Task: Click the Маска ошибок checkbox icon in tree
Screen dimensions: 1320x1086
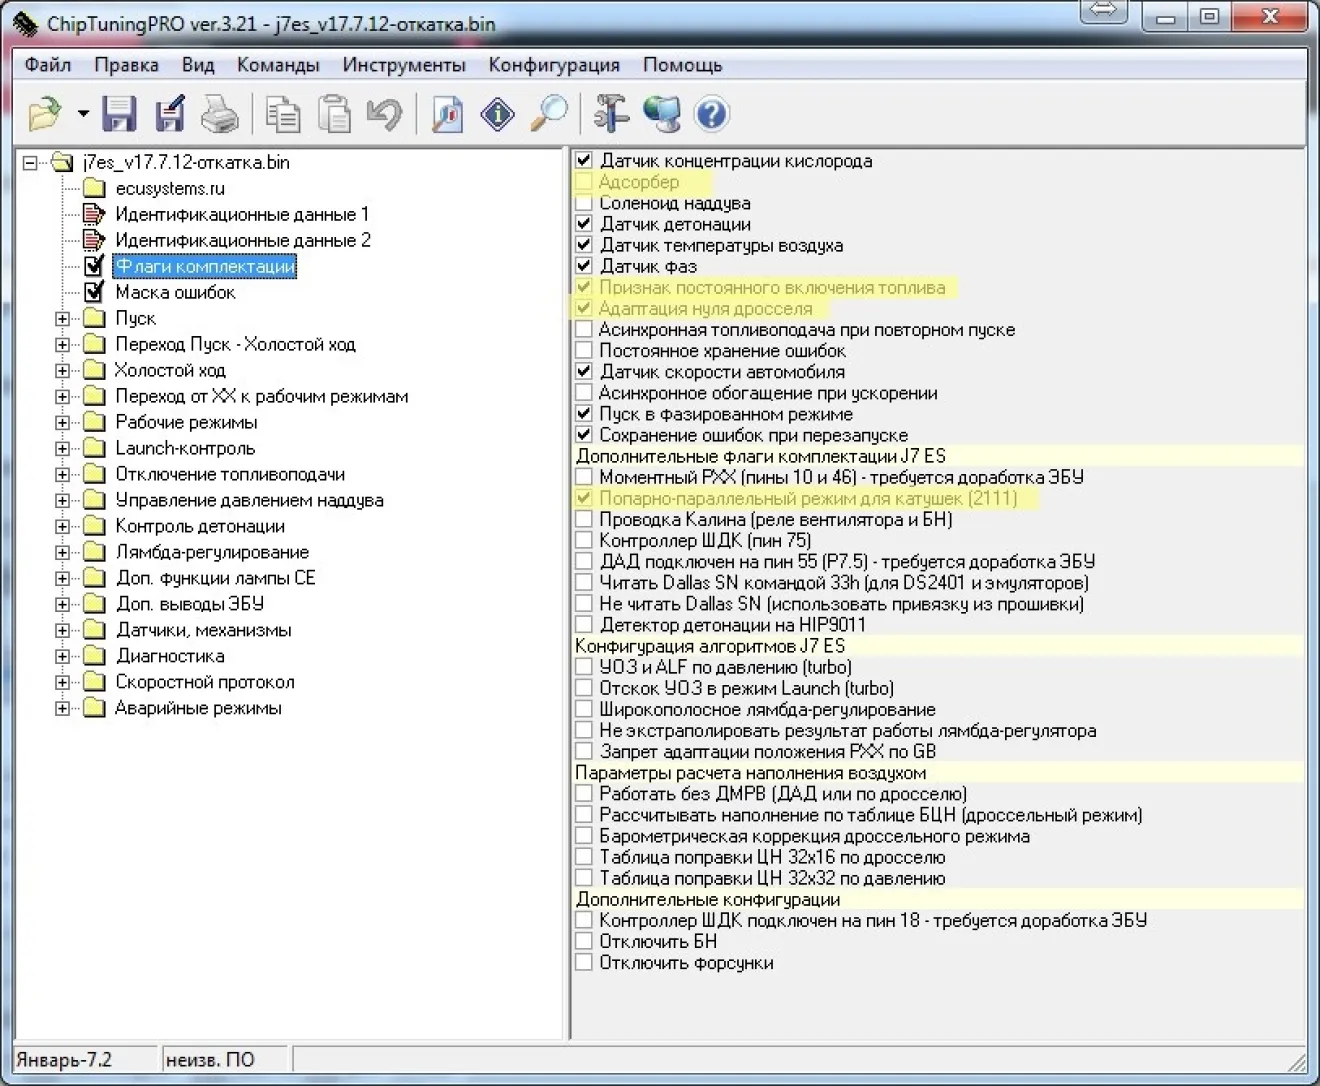Action: click(x=94, y=292)
